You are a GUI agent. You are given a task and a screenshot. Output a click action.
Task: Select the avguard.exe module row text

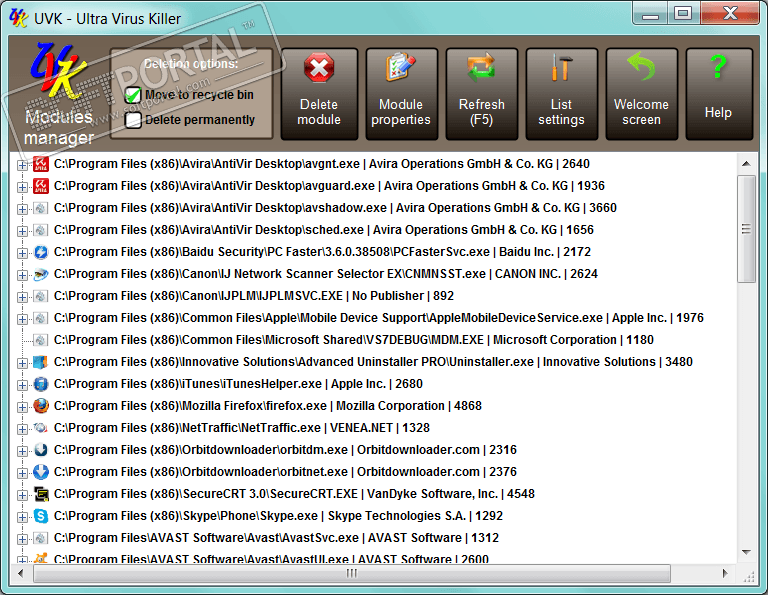click(329, 186)
